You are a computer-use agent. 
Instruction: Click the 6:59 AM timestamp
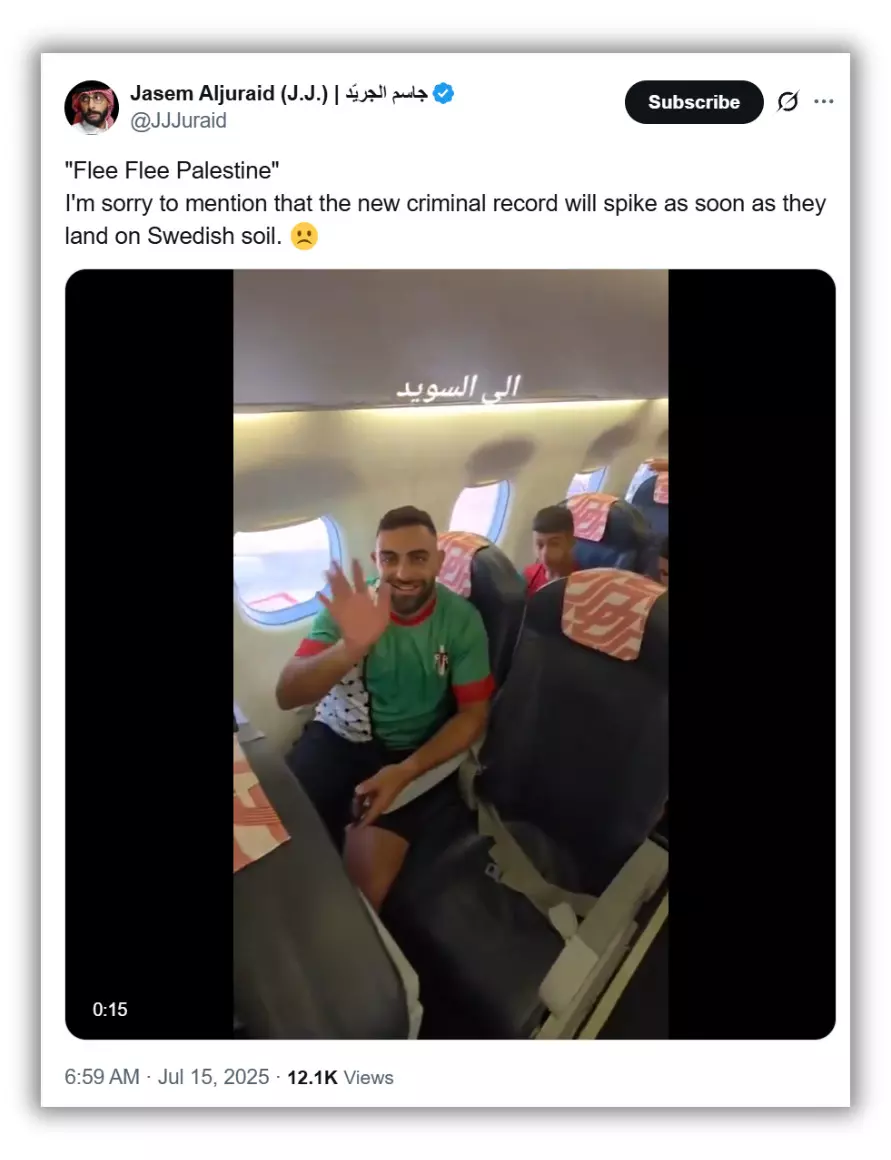pyautogui.click(x=102, y=1076)
